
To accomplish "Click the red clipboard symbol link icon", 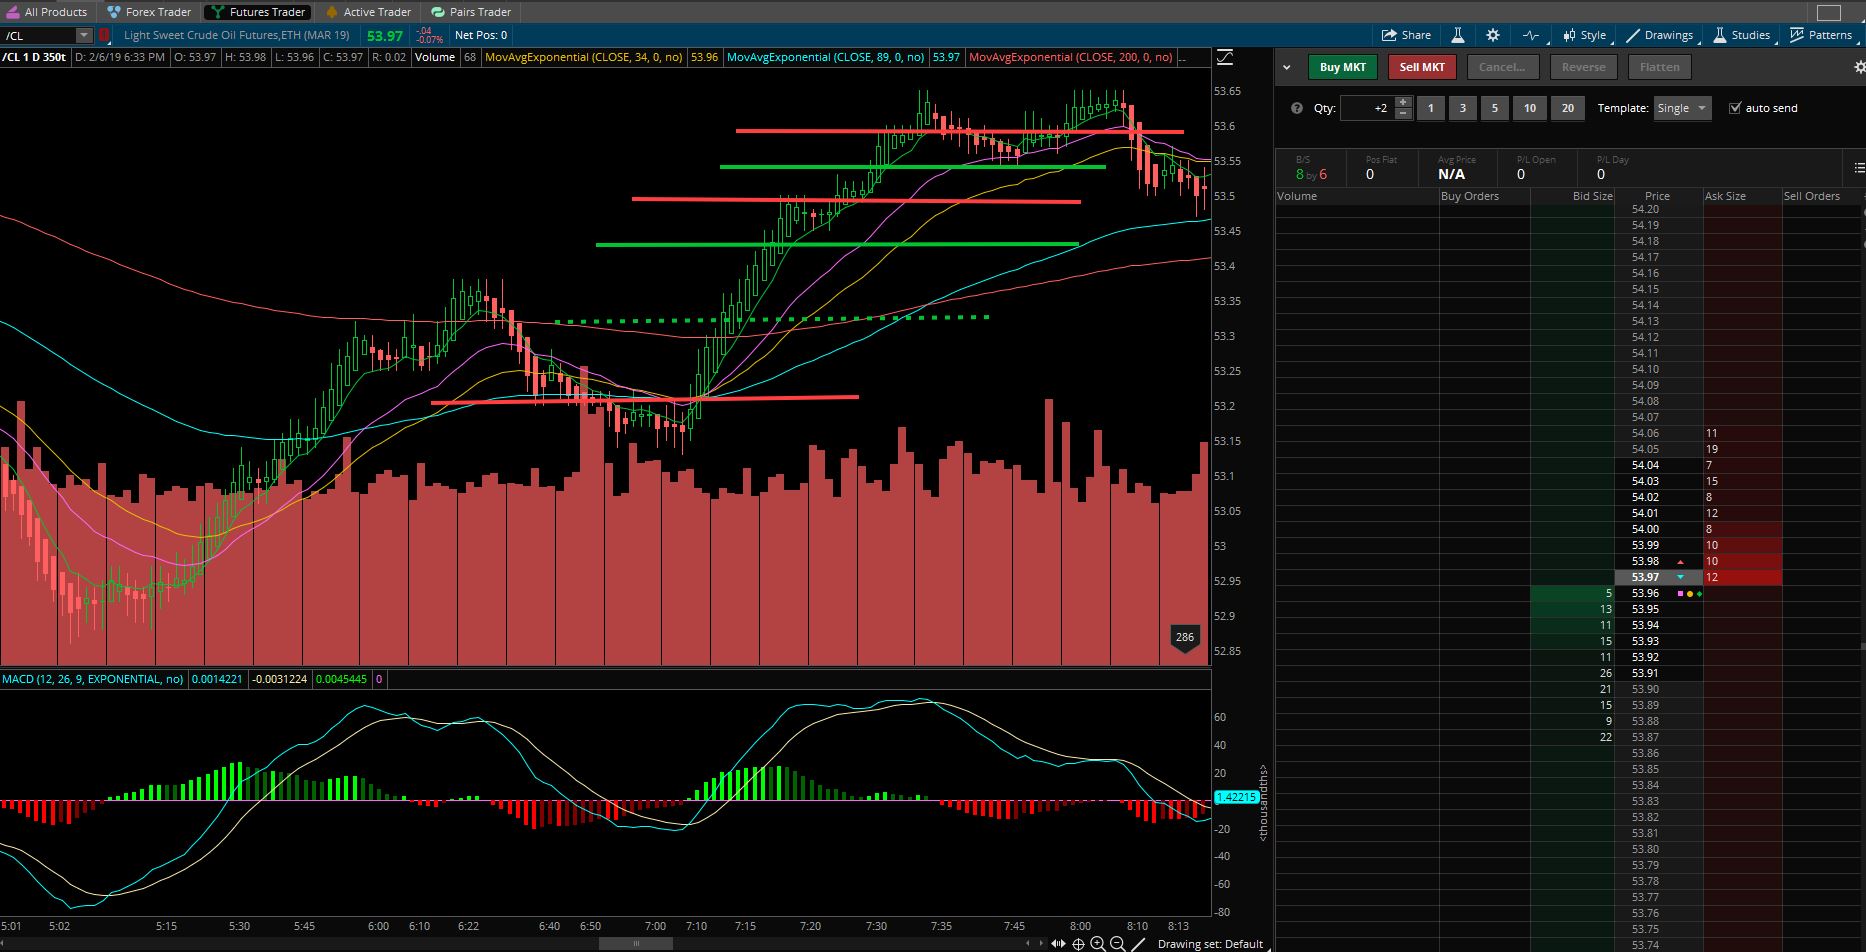I will (104, 36).
